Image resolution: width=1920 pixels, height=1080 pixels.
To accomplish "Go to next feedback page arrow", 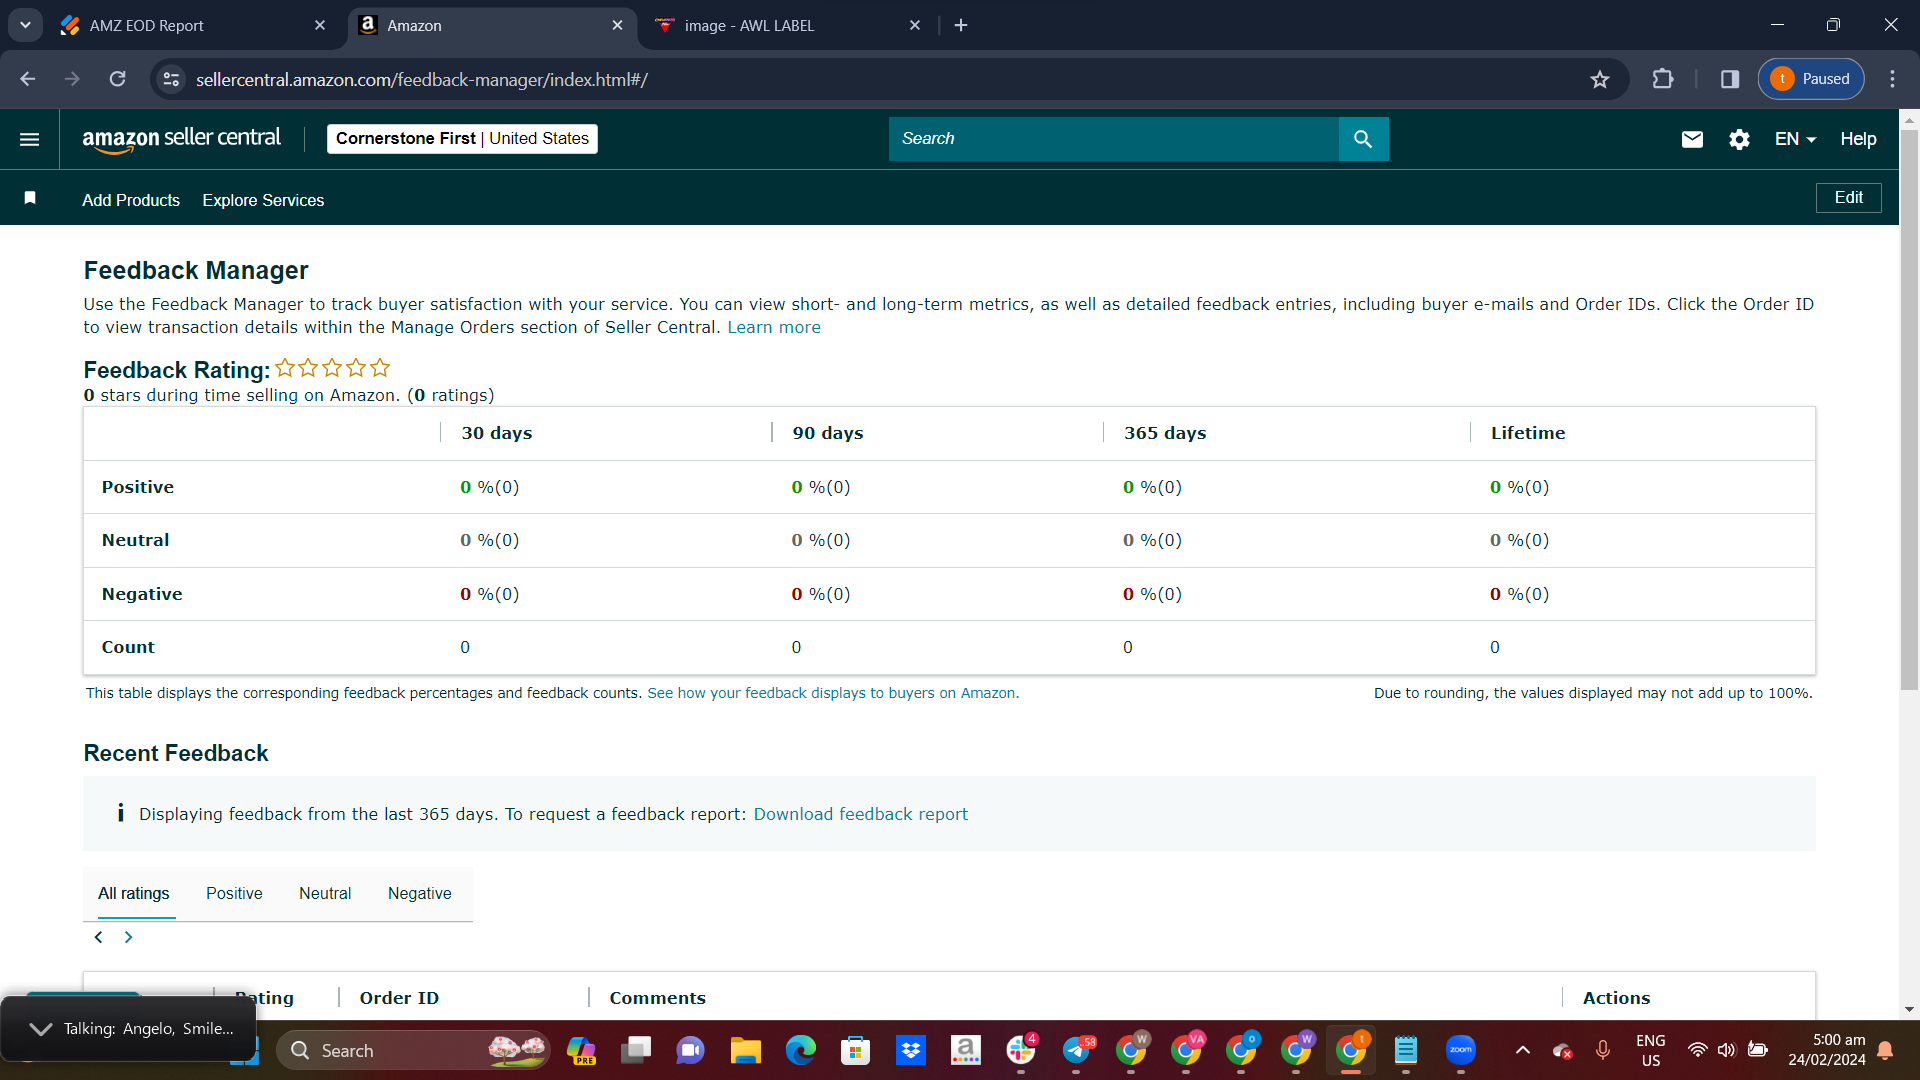I will point(128,937).
